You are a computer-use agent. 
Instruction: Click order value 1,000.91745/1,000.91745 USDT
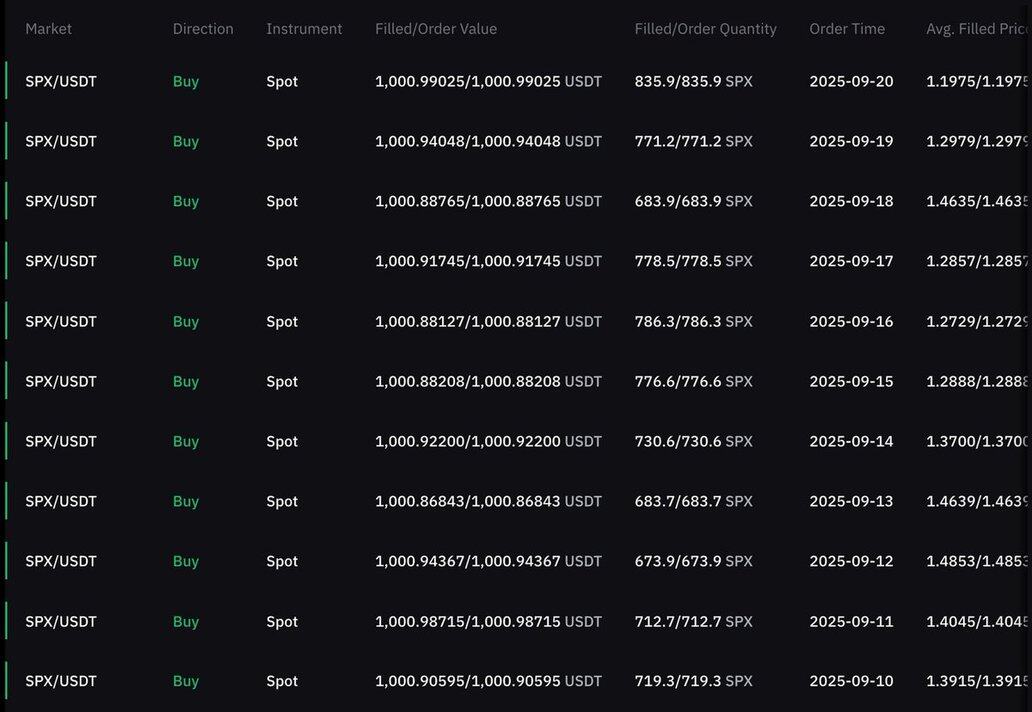pos(488,261)
